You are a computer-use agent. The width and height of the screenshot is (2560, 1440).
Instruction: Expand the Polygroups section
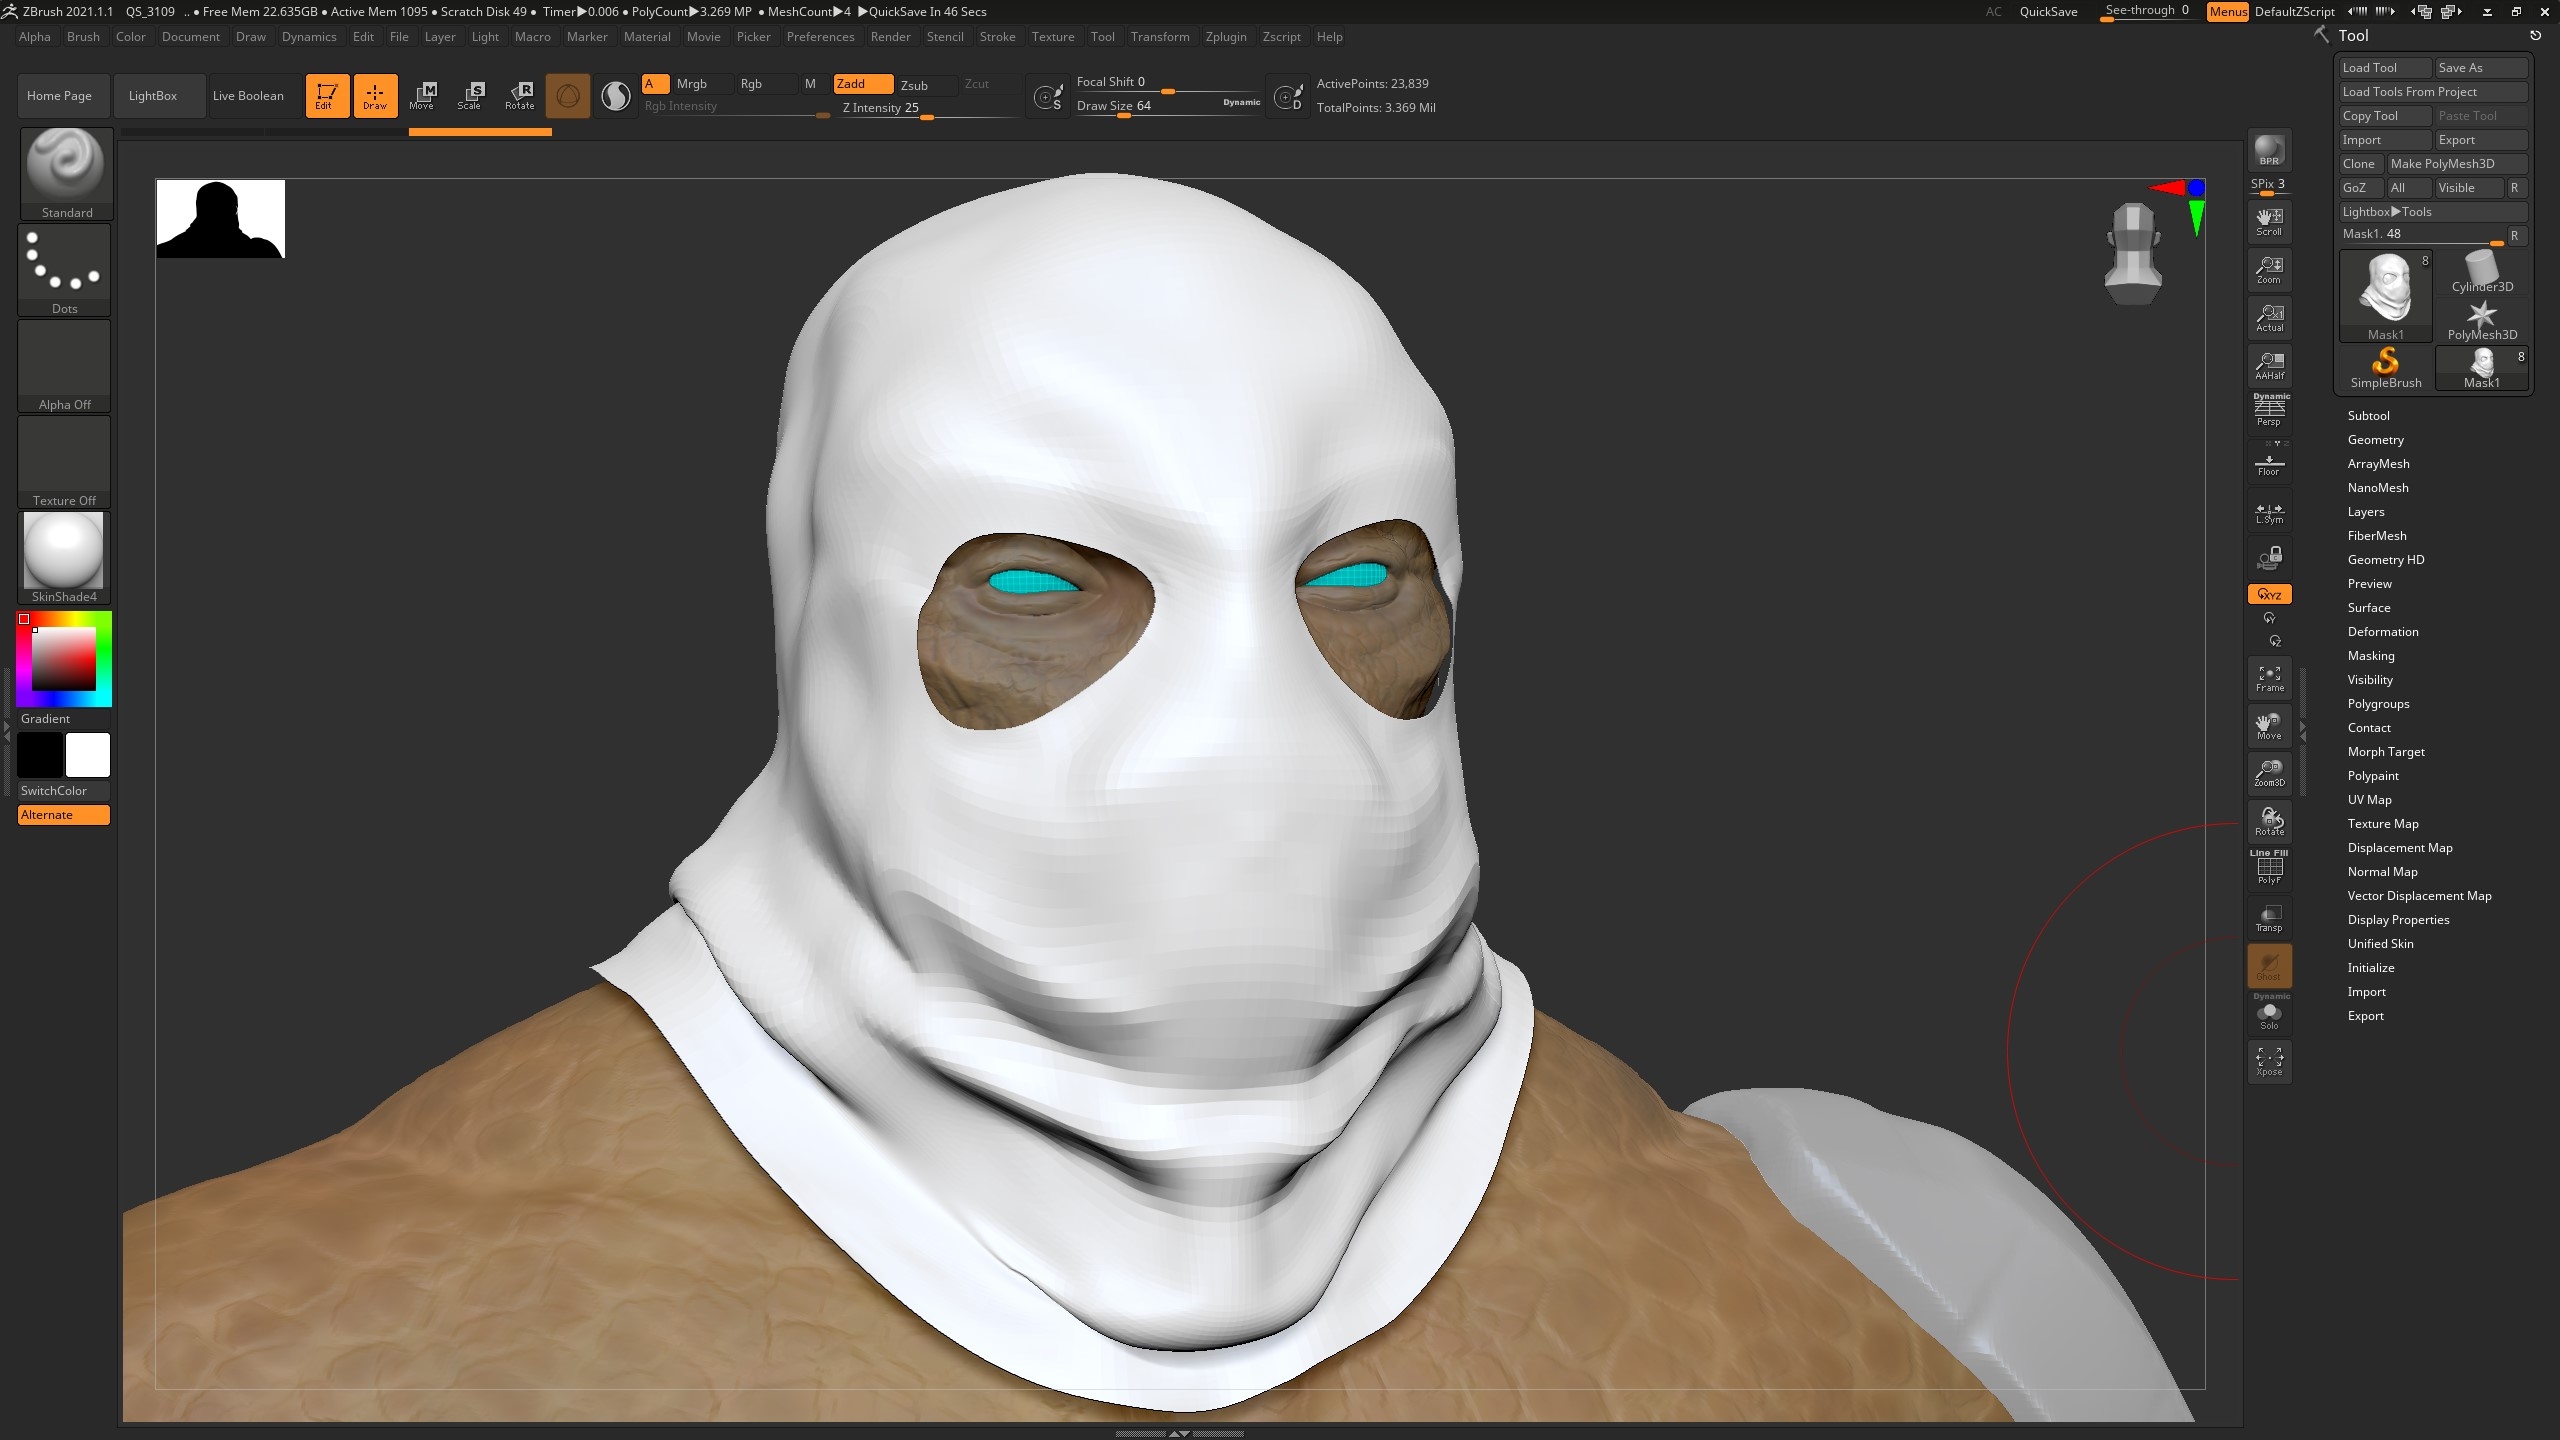click(x=2378, y=704)
